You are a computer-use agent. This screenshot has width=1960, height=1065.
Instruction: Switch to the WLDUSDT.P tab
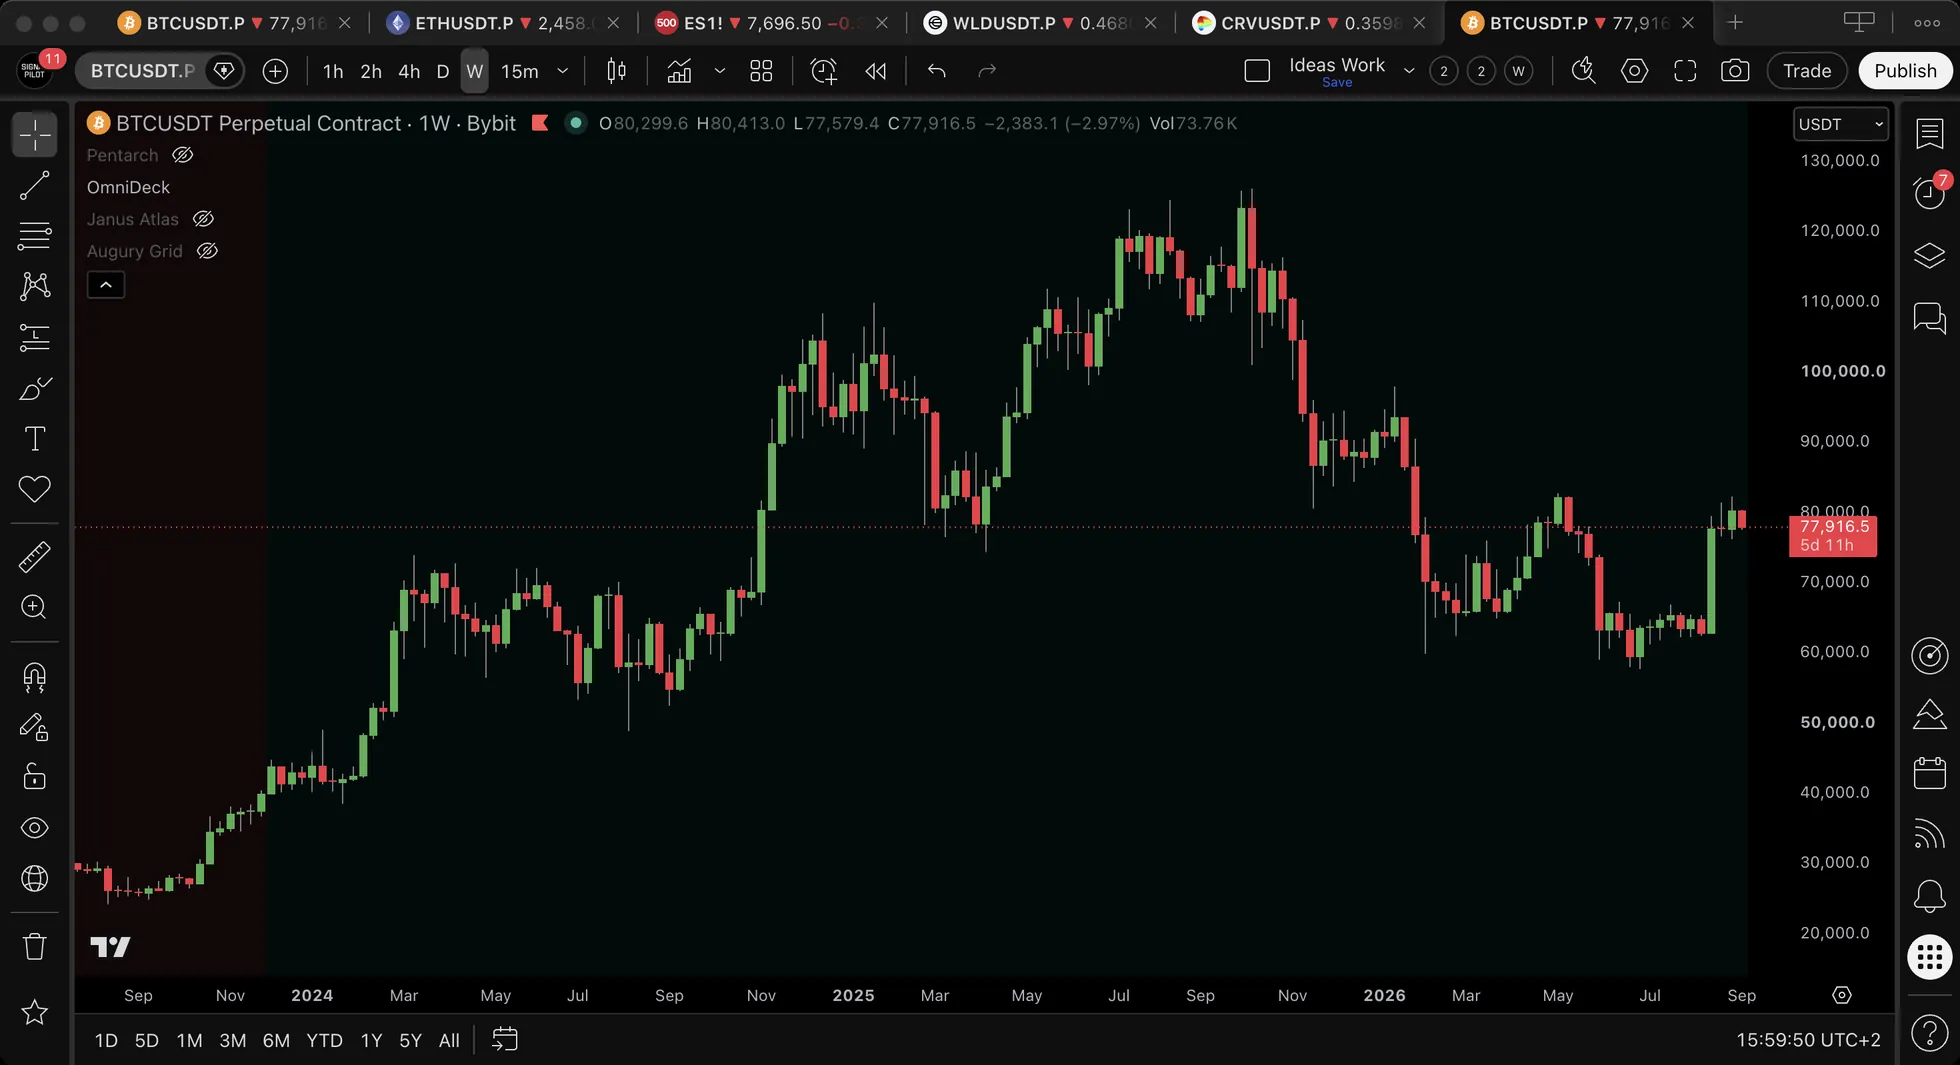(x=1041, y=23)
